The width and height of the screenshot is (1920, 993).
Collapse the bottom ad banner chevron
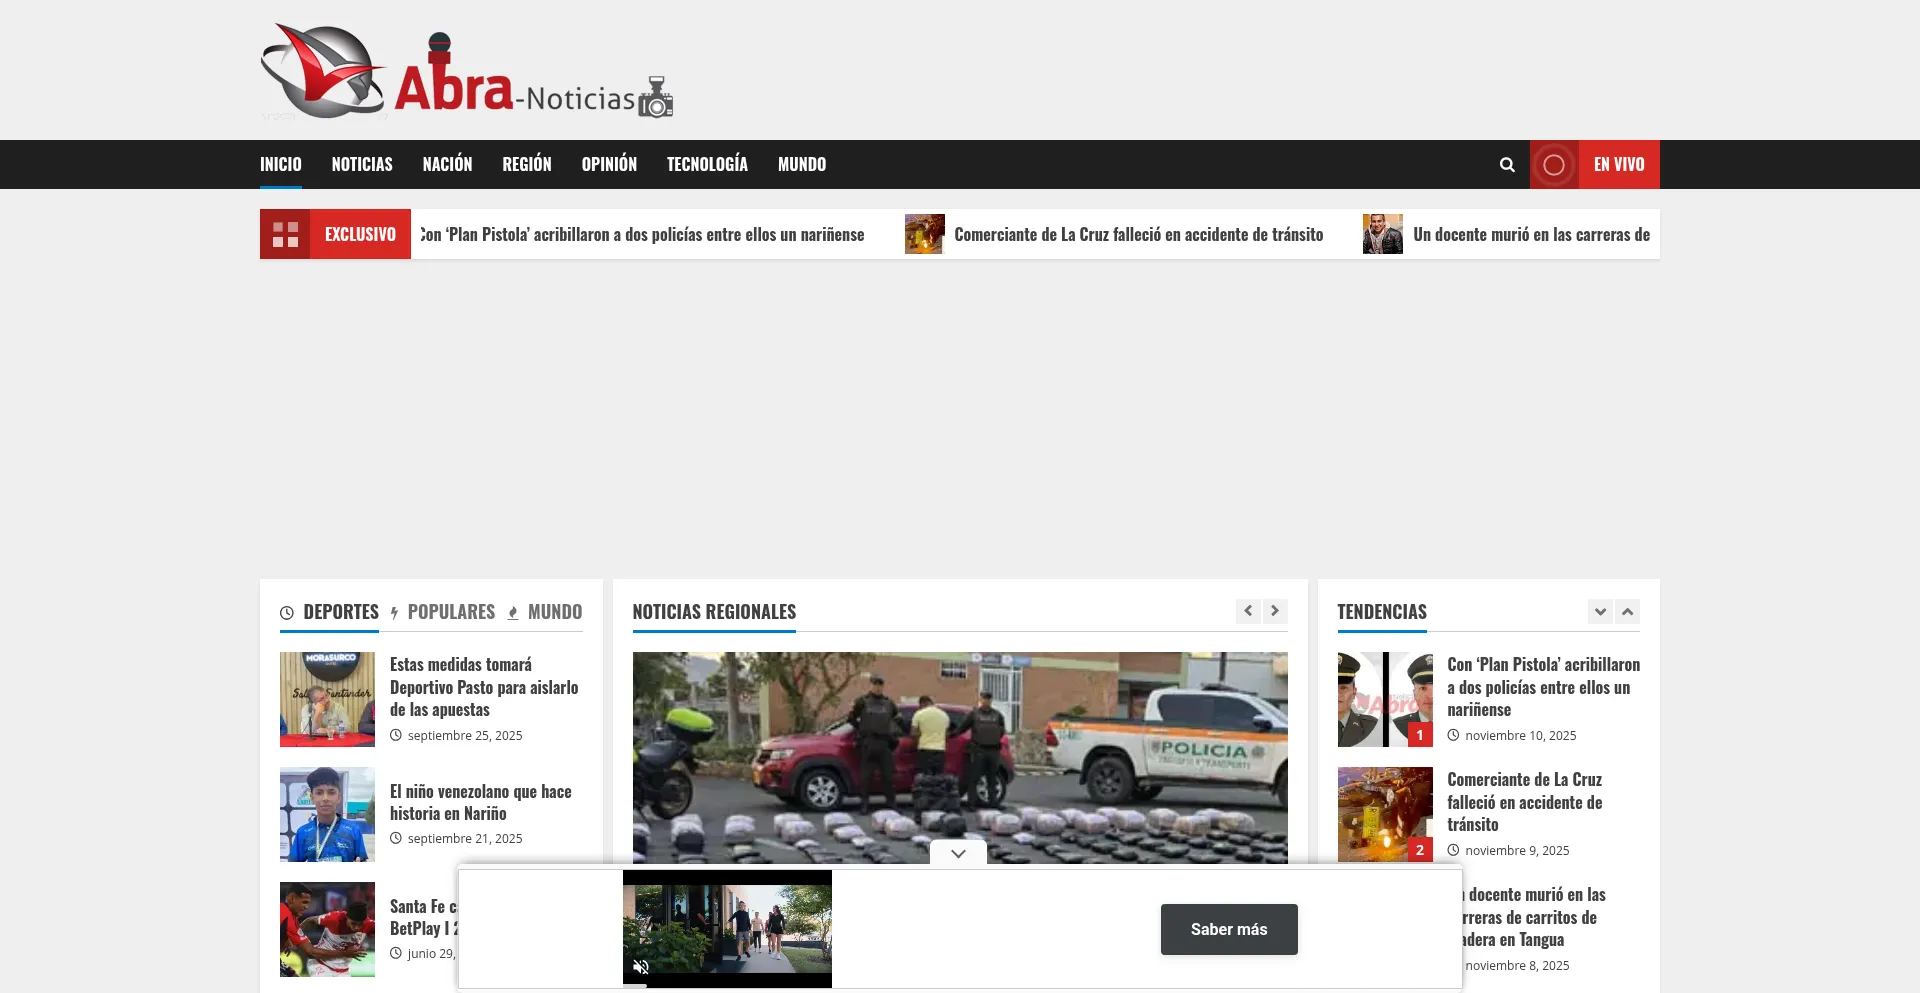pos(958,853)
